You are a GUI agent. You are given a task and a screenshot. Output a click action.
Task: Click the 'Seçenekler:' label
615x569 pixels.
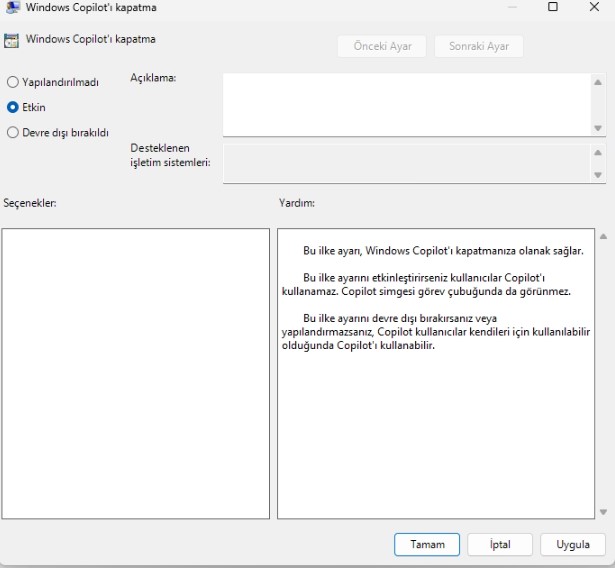tap(30, 203)
